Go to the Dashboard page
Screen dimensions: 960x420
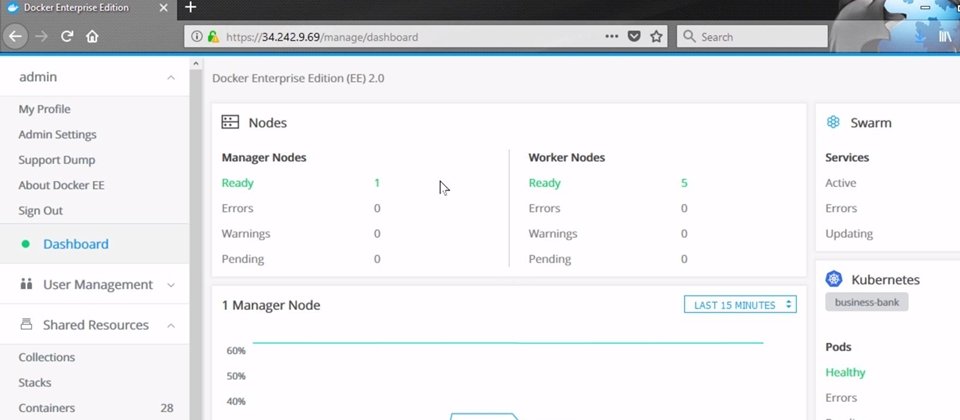[76, 244]
